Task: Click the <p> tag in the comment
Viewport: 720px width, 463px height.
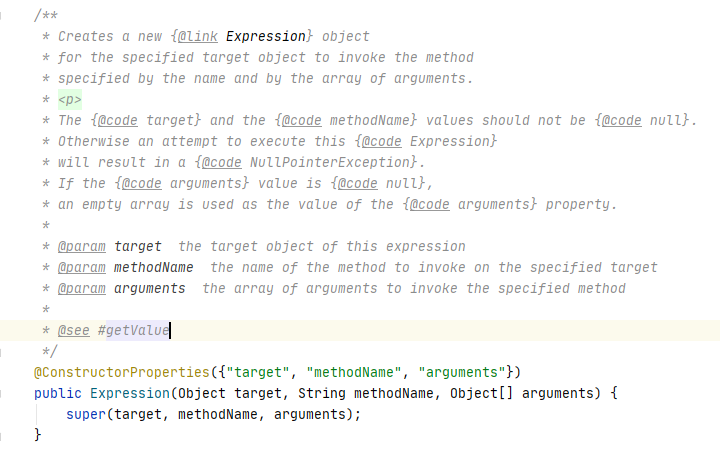Action: pos(69,99)
